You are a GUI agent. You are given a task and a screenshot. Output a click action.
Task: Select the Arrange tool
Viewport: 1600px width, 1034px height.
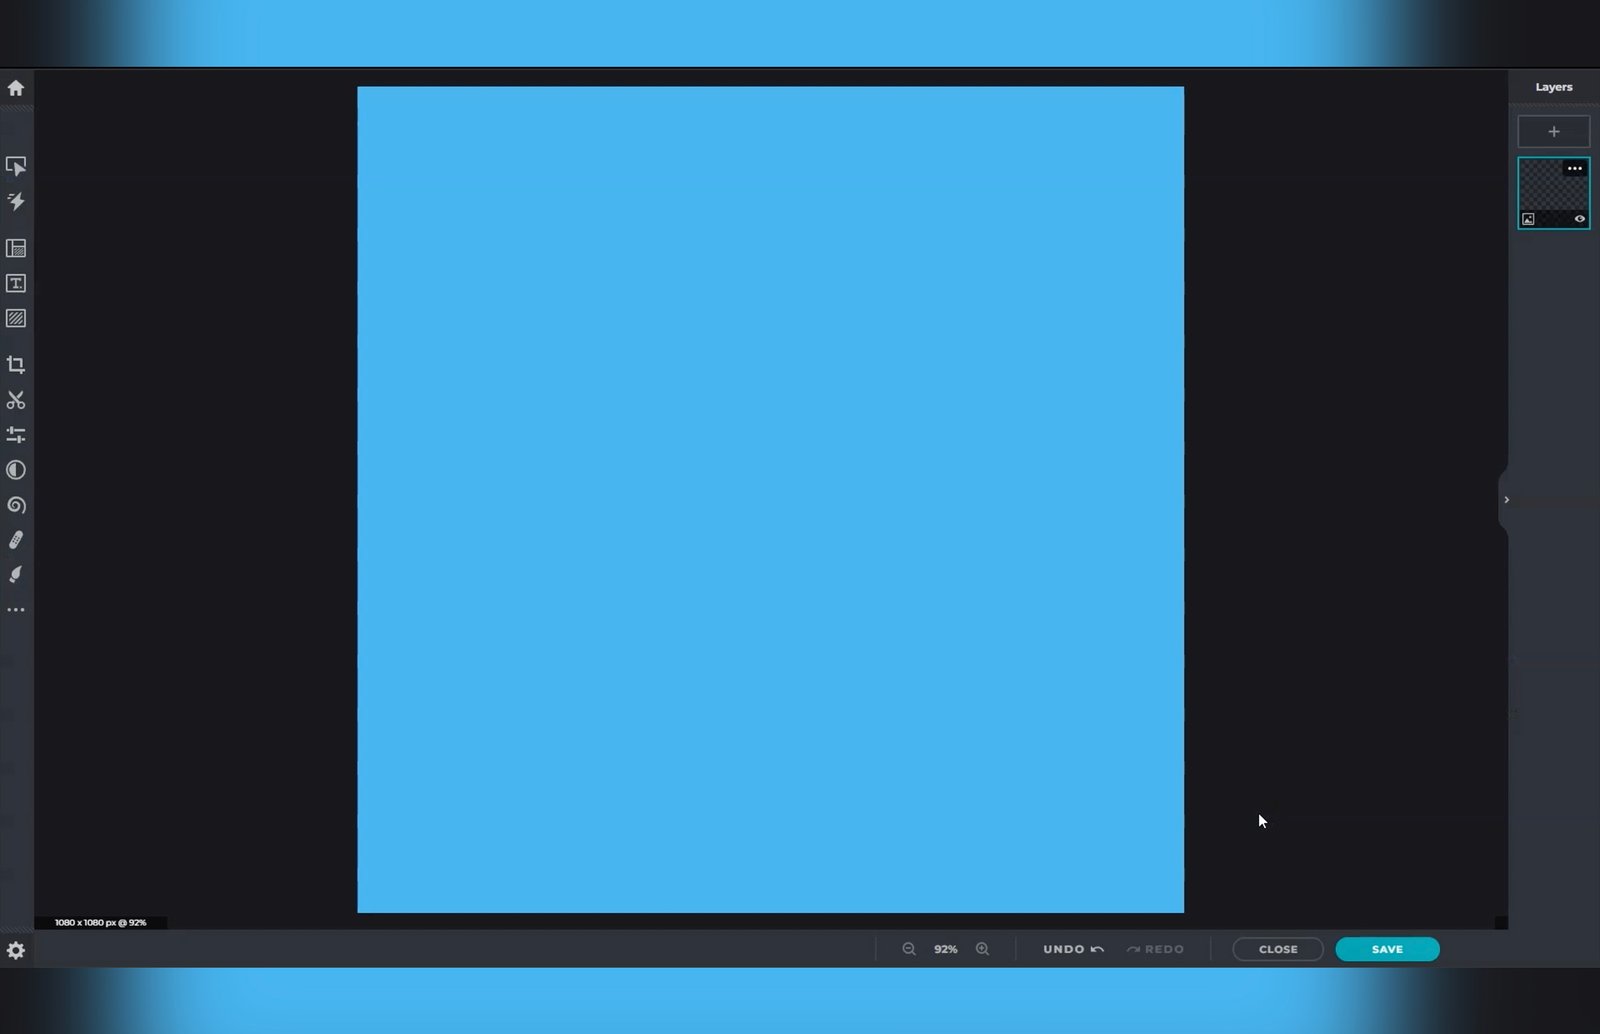point(16,166)
